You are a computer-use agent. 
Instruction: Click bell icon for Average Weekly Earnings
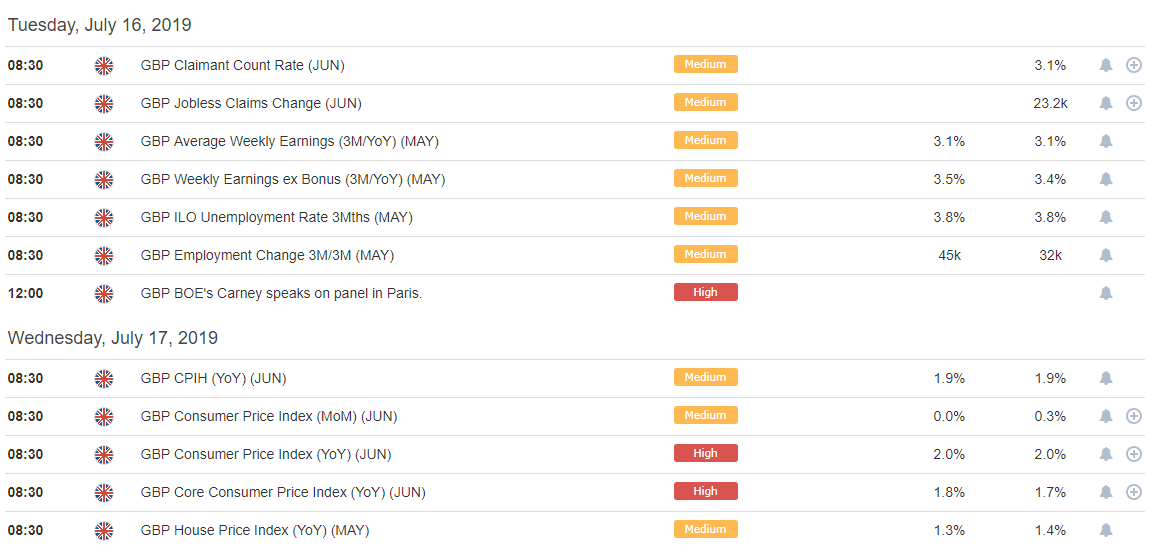click(x=1106, y=141)
